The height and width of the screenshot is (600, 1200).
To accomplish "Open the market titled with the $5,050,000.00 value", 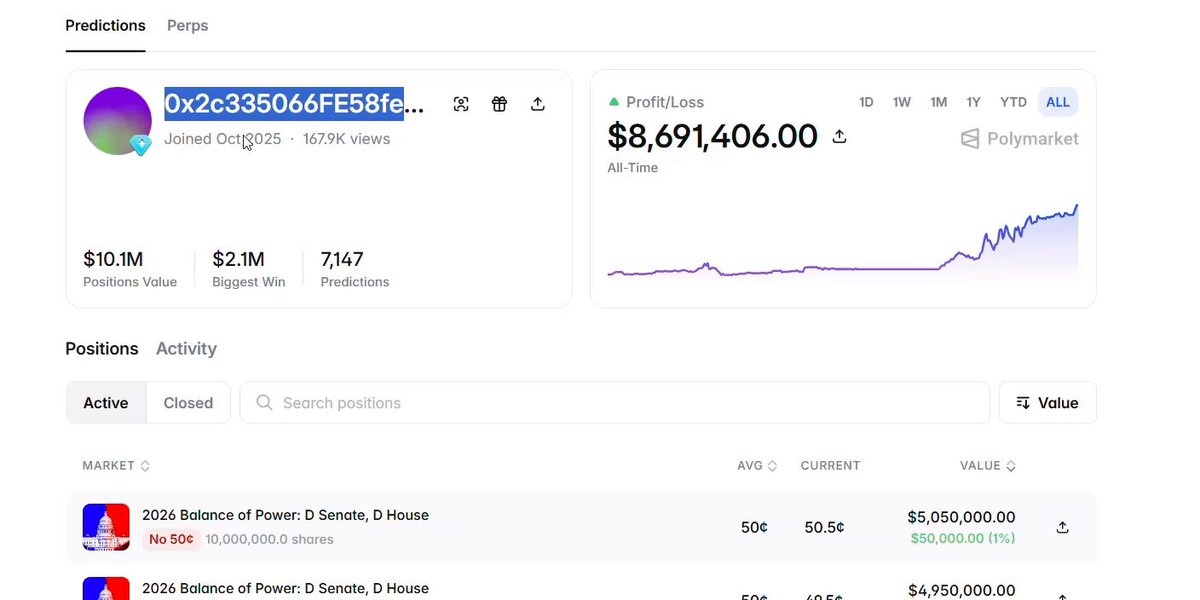I will [285, 515].
